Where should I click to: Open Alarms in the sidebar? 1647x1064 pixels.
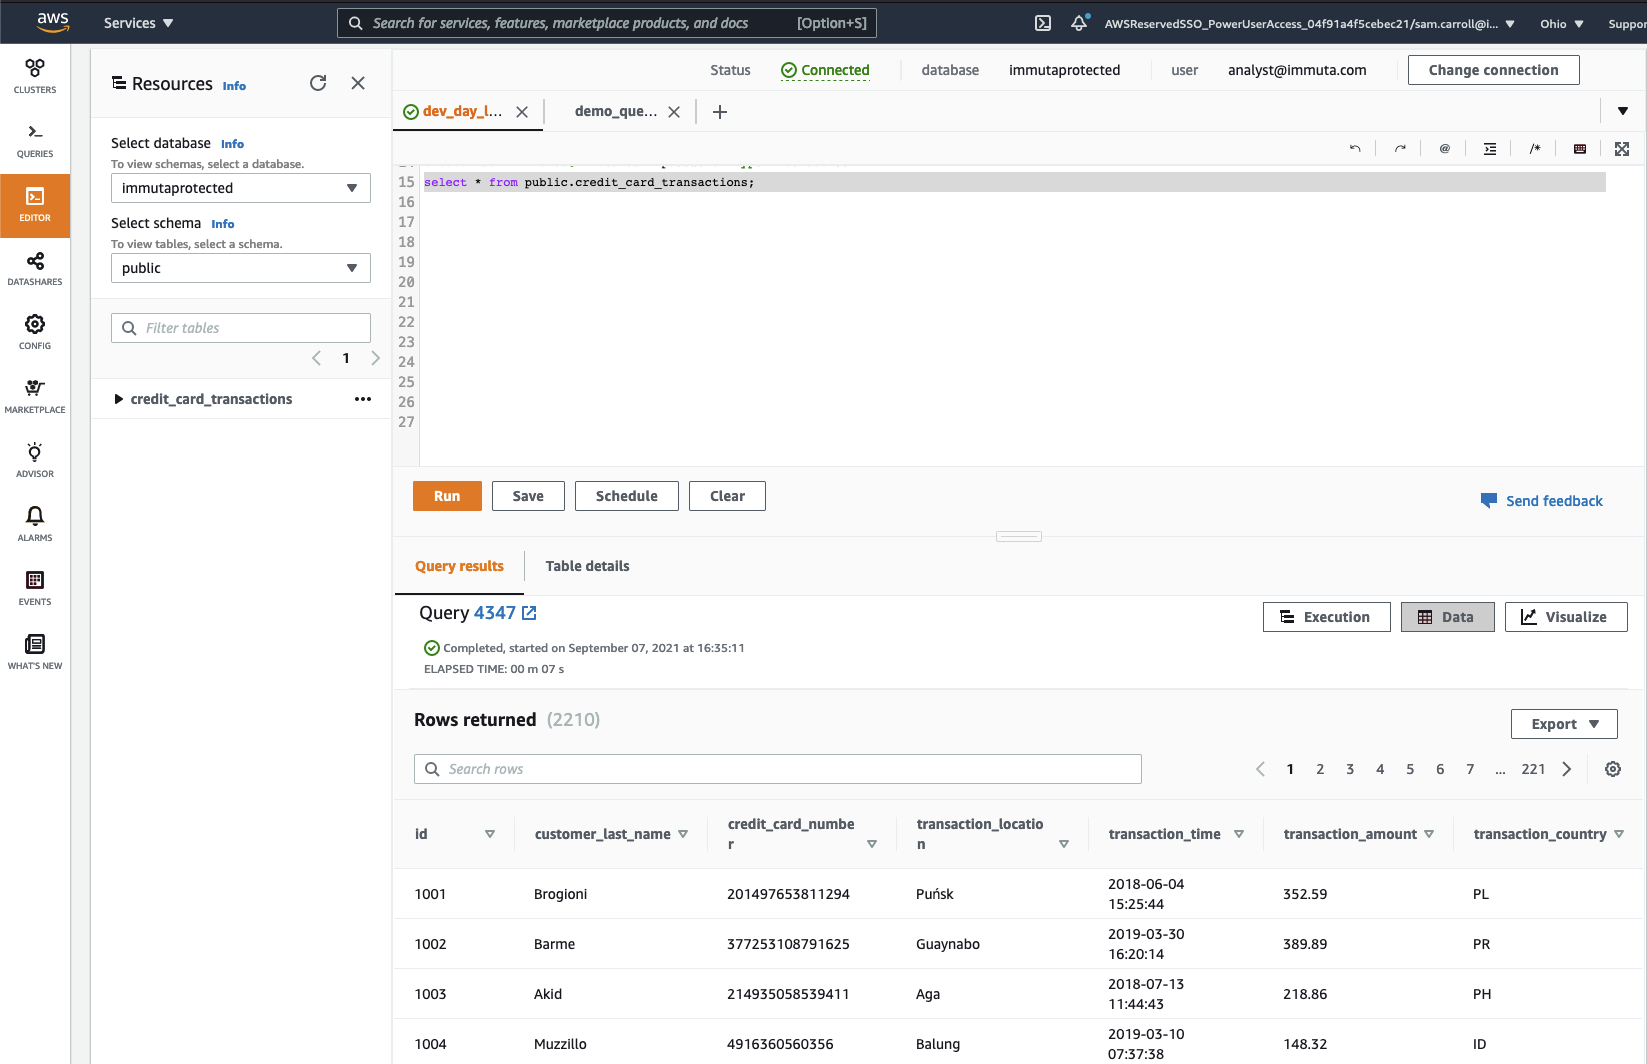point(35,525)
